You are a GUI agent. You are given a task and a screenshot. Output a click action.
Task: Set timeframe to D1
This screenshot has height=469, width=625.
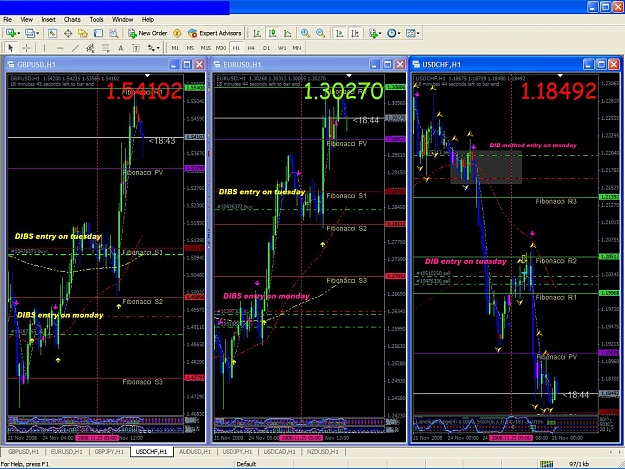pyautogui.click(x=266, y=48)
